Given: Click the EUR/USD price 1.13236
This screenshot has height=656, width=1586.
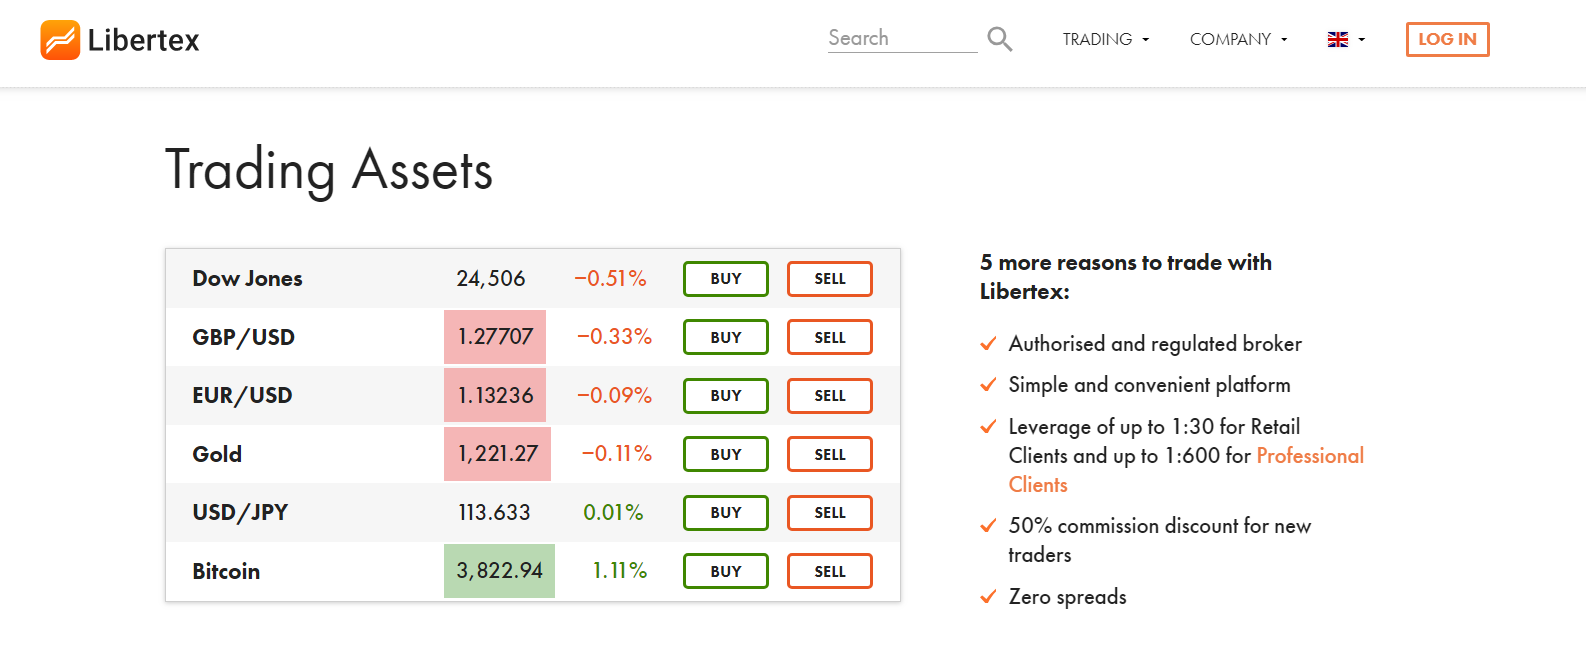Looking at the screenshot, I should [x=495, y=396].
